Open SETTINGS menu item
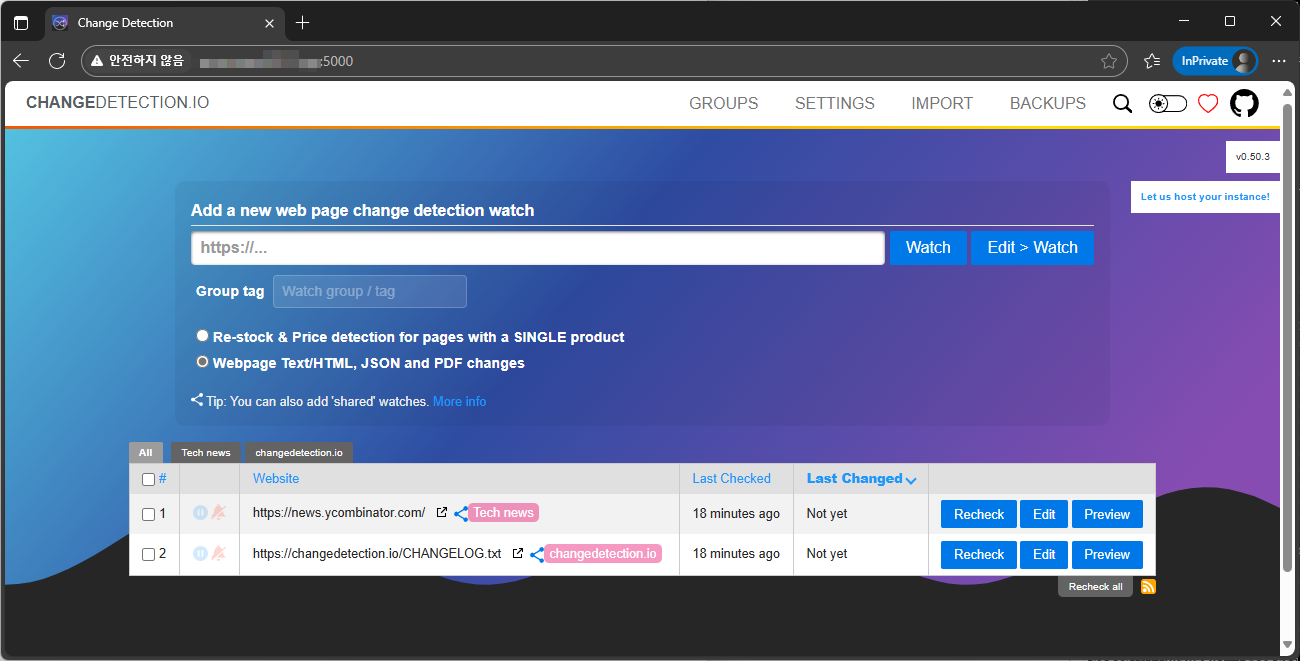Image resolution: width=1300 pixels, height=661 pixels. (x=835, y=103)
